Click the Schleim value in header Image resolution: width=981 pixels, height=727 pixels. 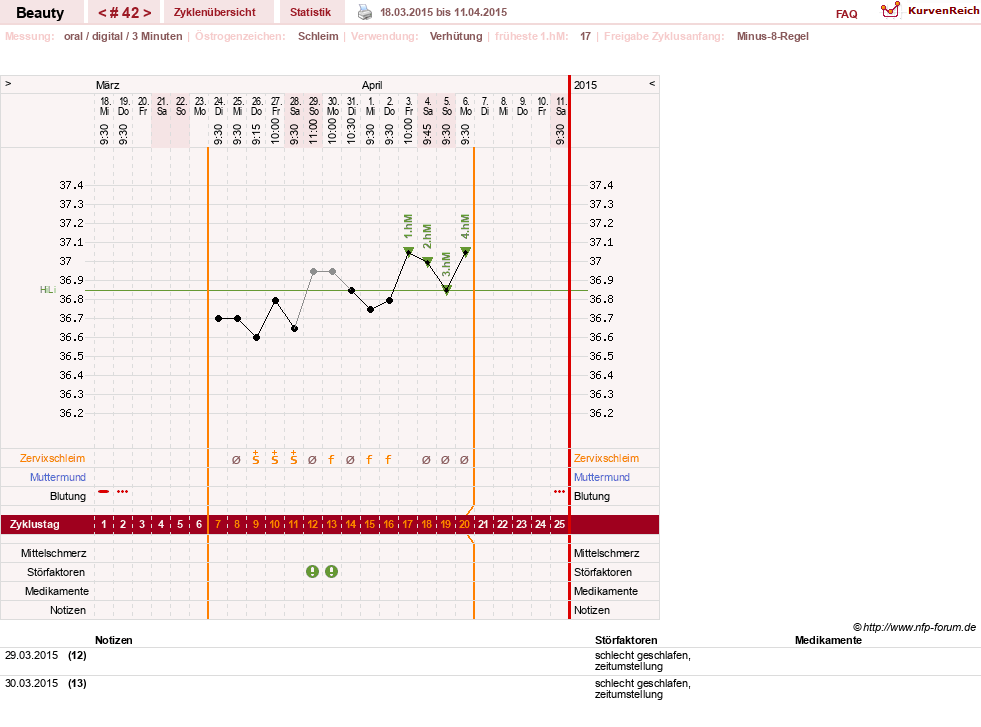[318, 36]
